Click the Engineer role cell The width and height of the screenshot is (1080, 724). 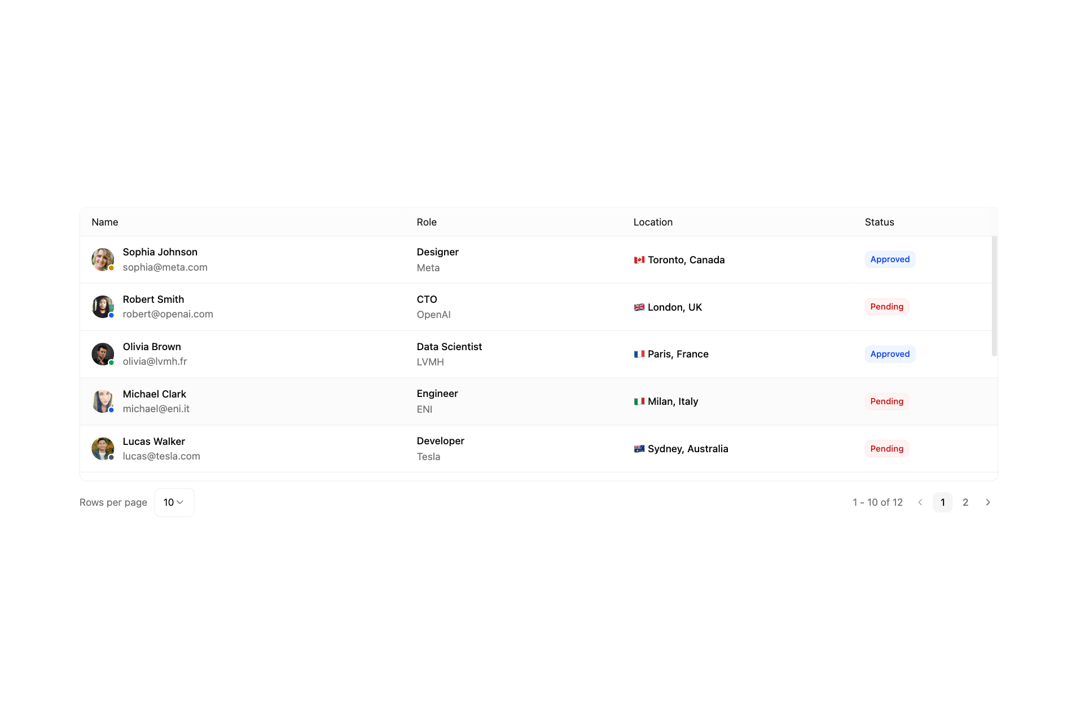[437, 394]
